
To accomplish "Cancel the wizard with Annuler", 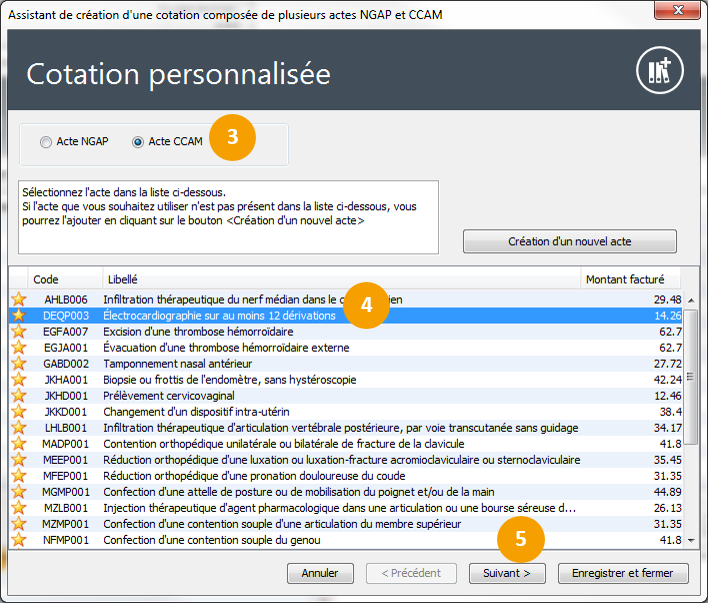I will (320, 573).
